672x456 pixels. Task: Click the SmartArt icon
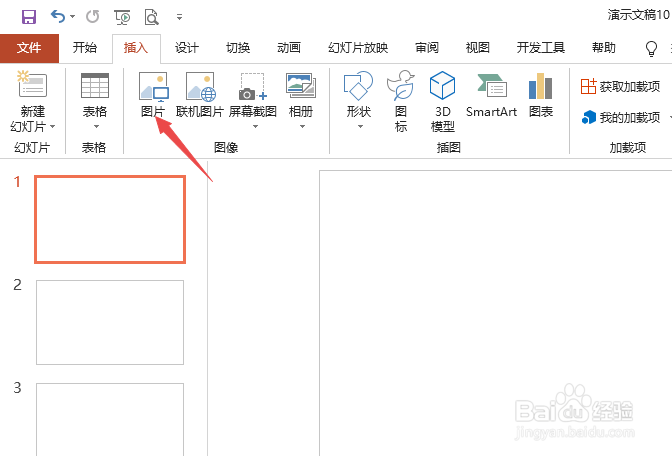click(x=492, y=86)
